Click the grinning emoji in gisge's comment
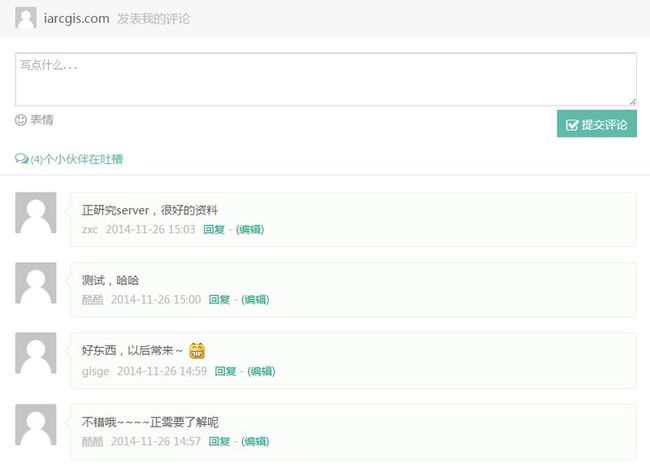Image resolution: width=650 pixels, height=472 pixels. coord(197,351)
